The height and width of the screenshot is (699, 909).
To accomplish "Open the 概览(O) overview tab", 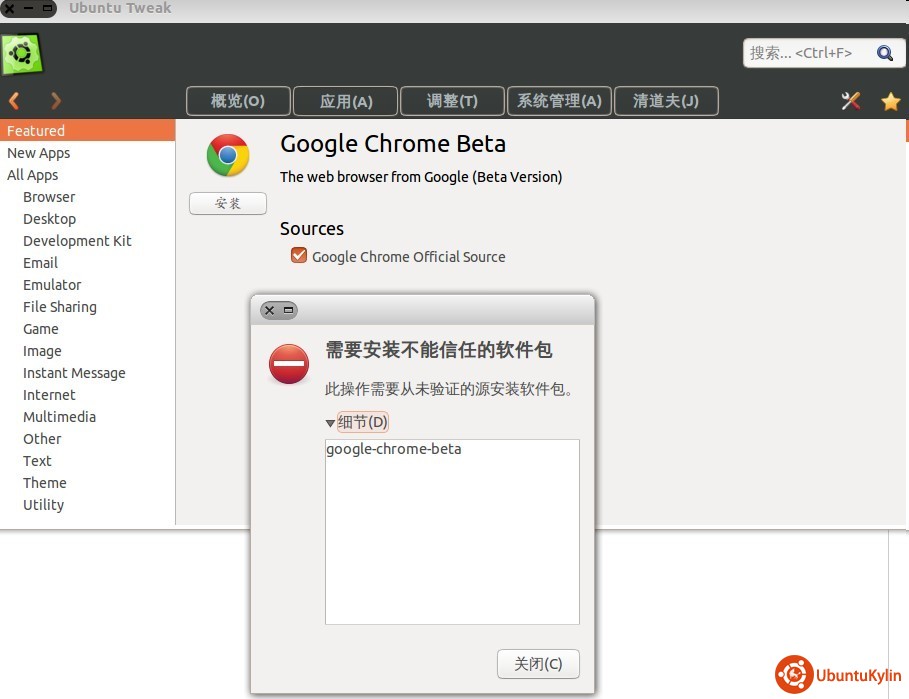I will coord(238,101).
